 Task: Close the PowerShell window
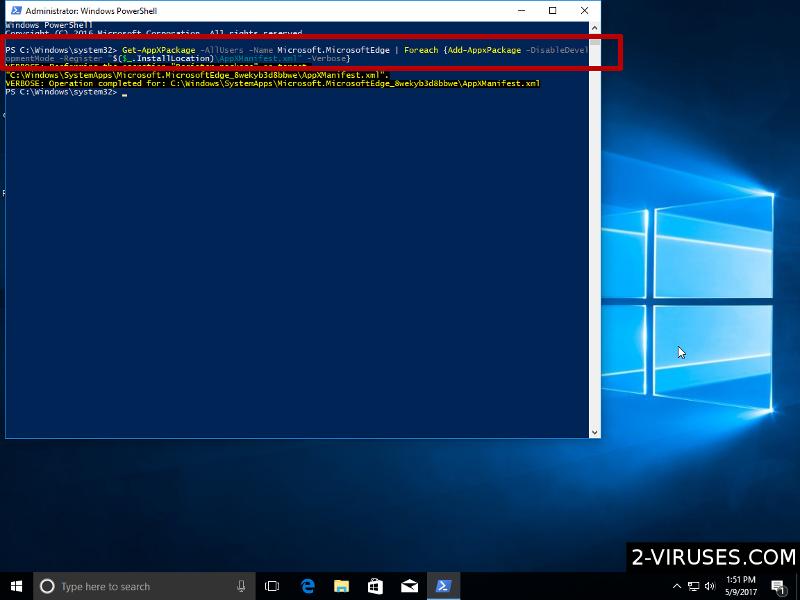(x=584, y=11)
